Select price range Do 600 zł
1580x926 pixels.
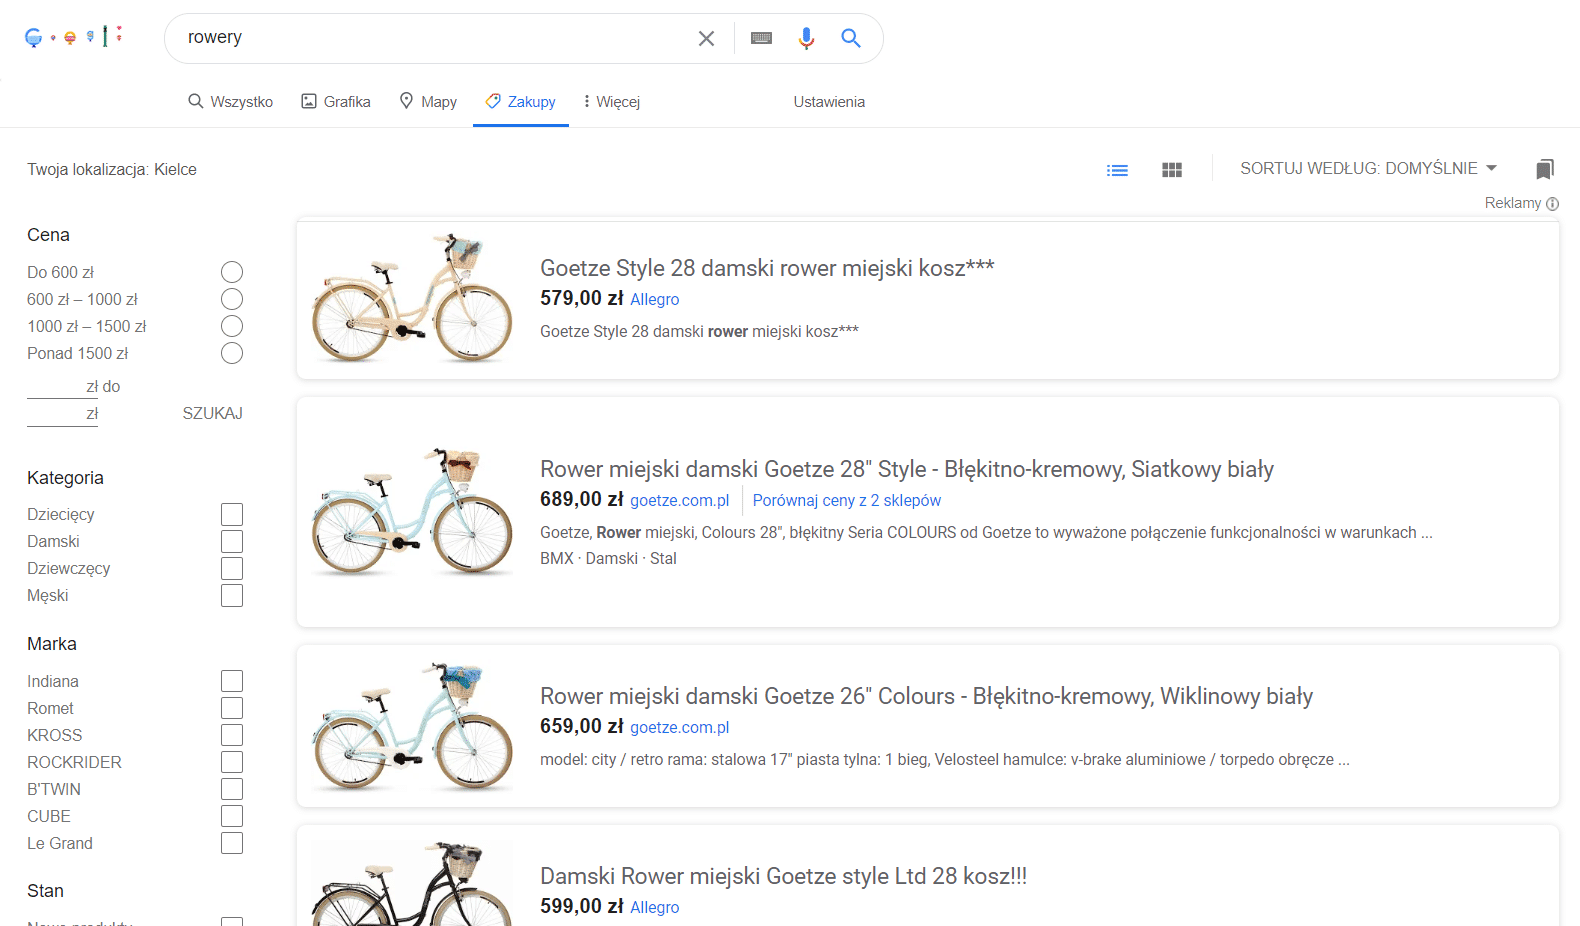click(232, 272)
